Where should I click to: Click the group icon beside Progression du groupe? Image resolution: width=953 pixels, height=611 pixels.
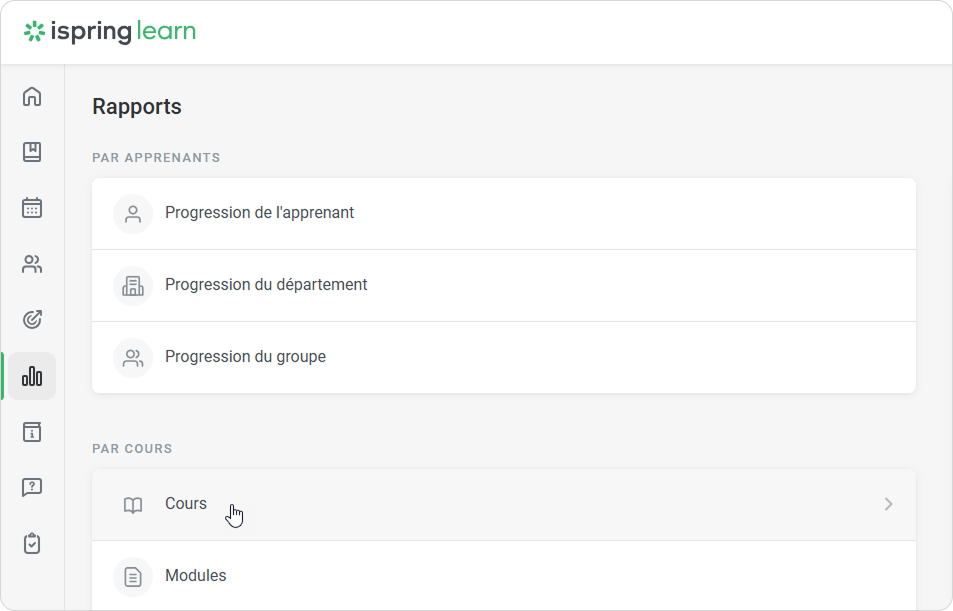click(133, 358)
